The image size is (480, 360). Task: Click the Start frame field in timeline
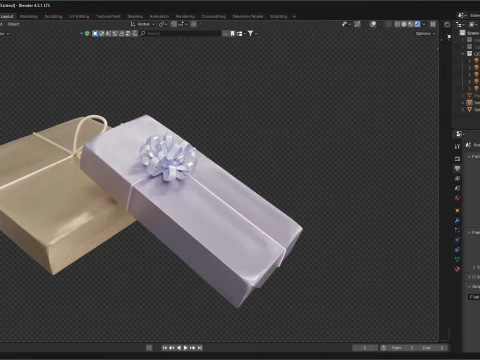point(403,348)
